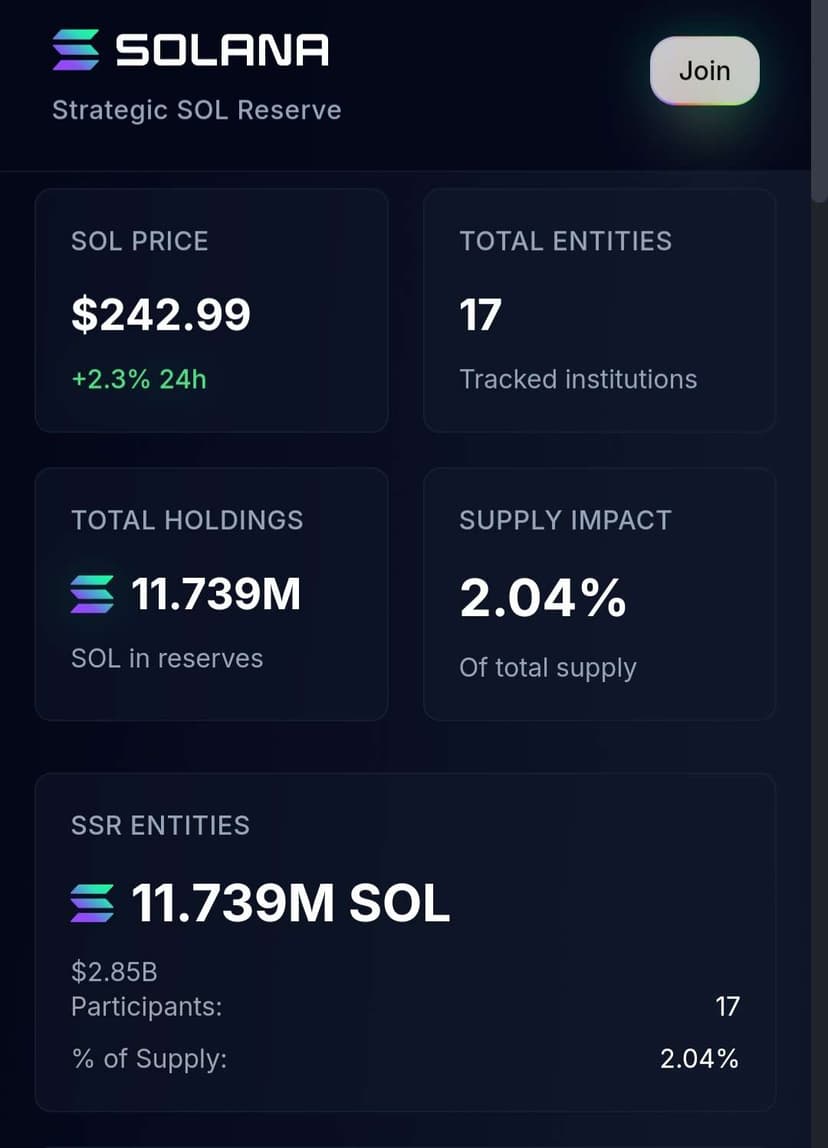Click the SSR ENTITIES section heading
This screenshot has height=1148, width=828.
160,825
